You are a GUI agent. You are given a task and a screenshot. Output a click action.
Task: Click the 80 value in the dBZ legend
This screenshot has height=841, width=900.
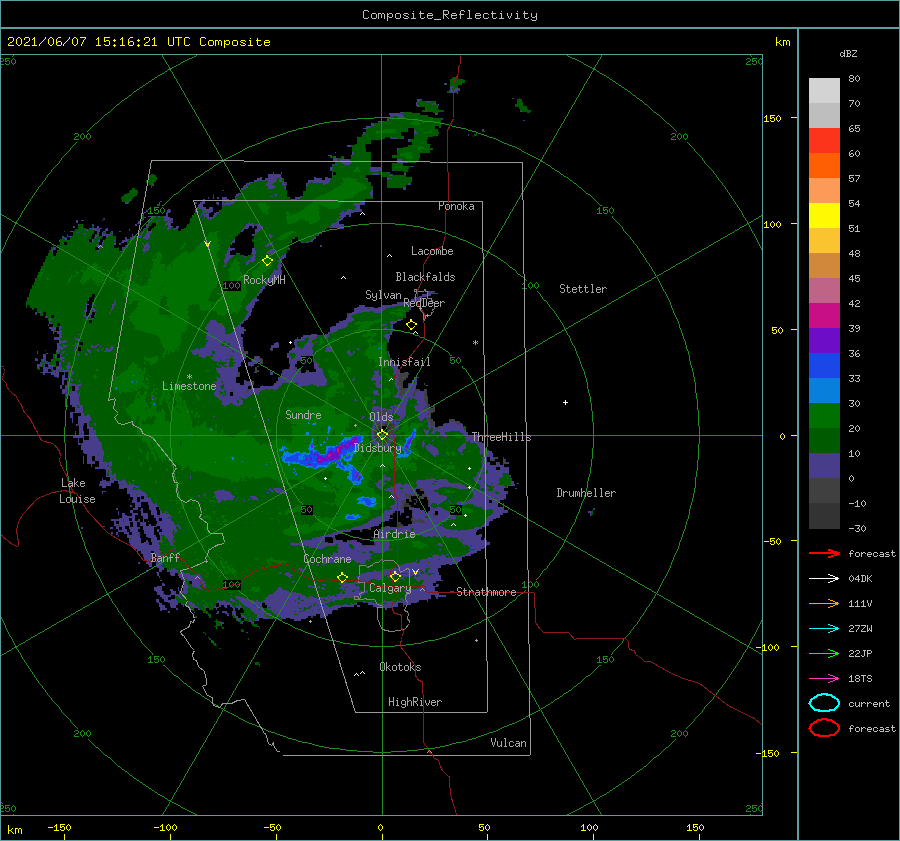pyautogui.click(x=854, y=79)
